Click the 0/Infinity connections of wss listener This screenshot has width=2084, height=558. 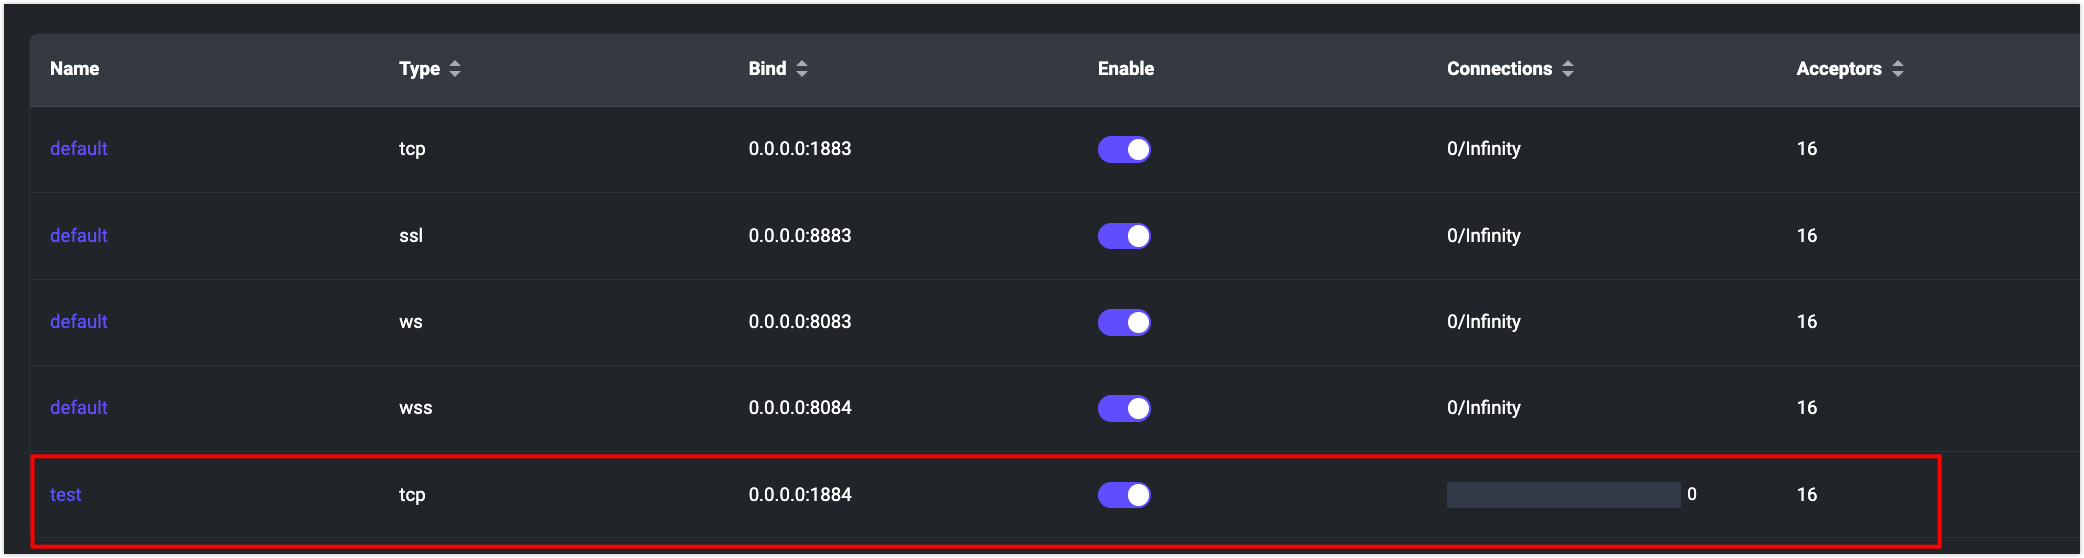[1484, 408]
